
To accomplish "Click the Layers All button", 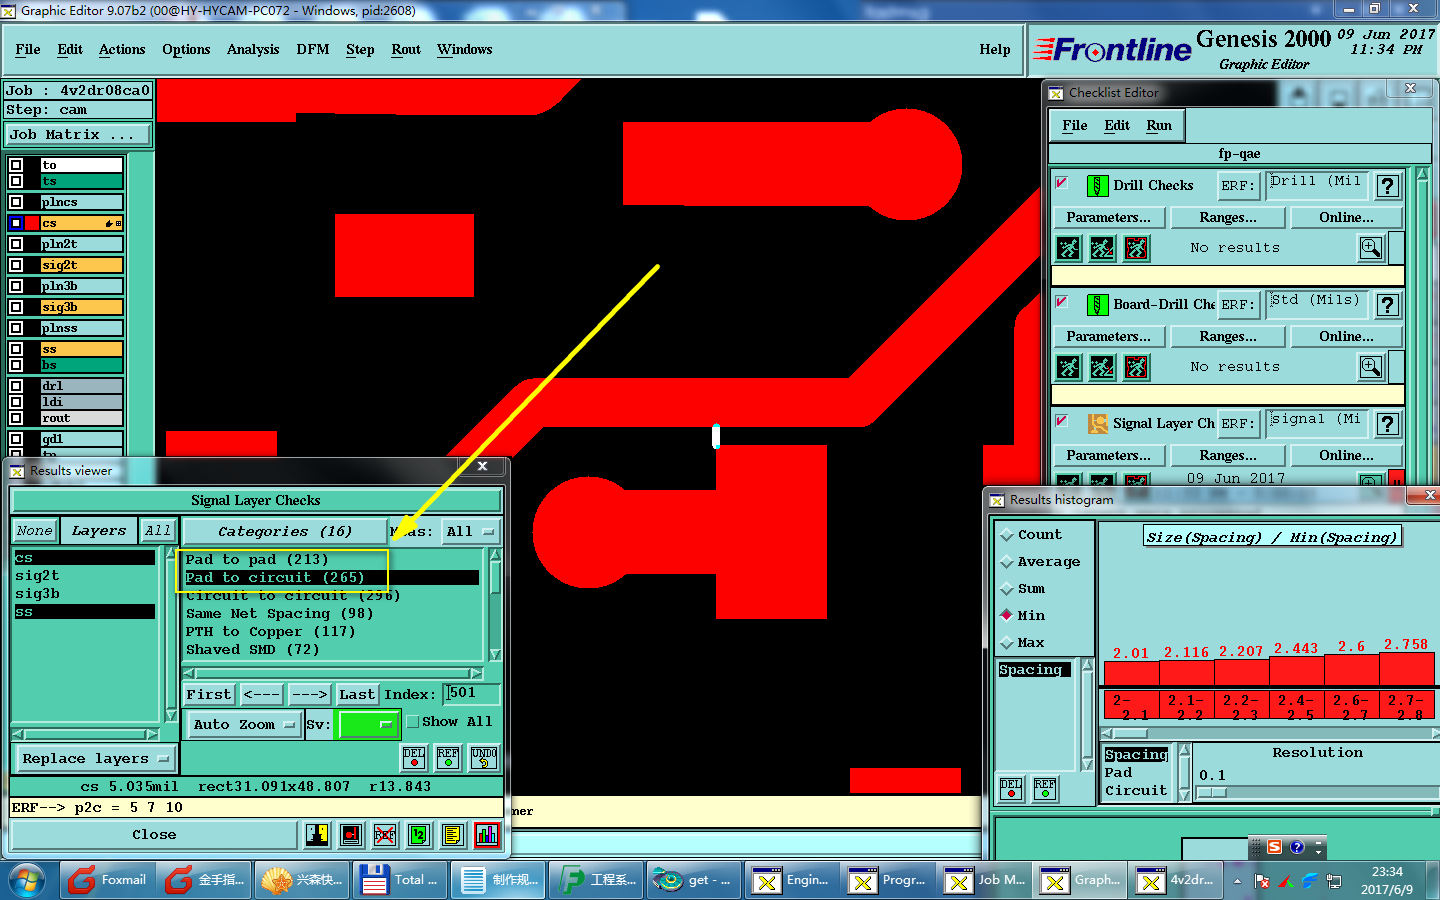I will tap(158, 531).
